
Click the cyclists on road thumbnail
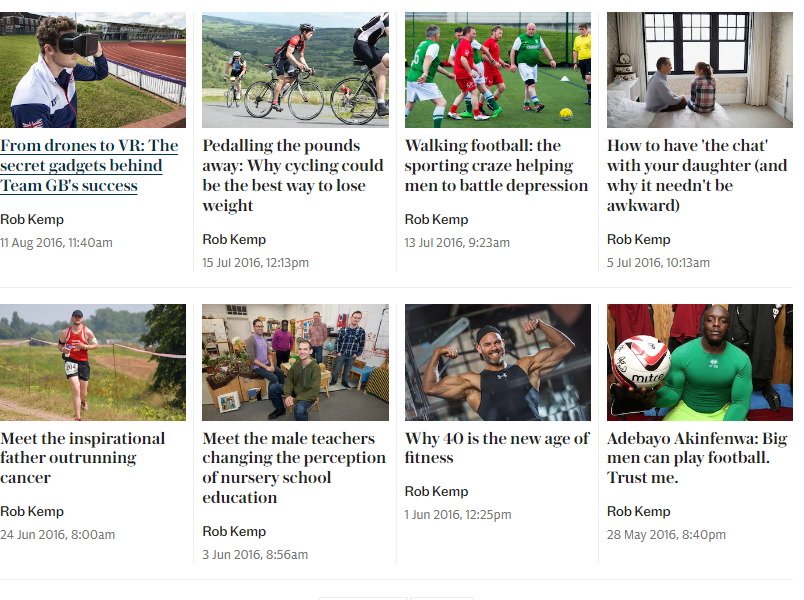pos(295,70)
